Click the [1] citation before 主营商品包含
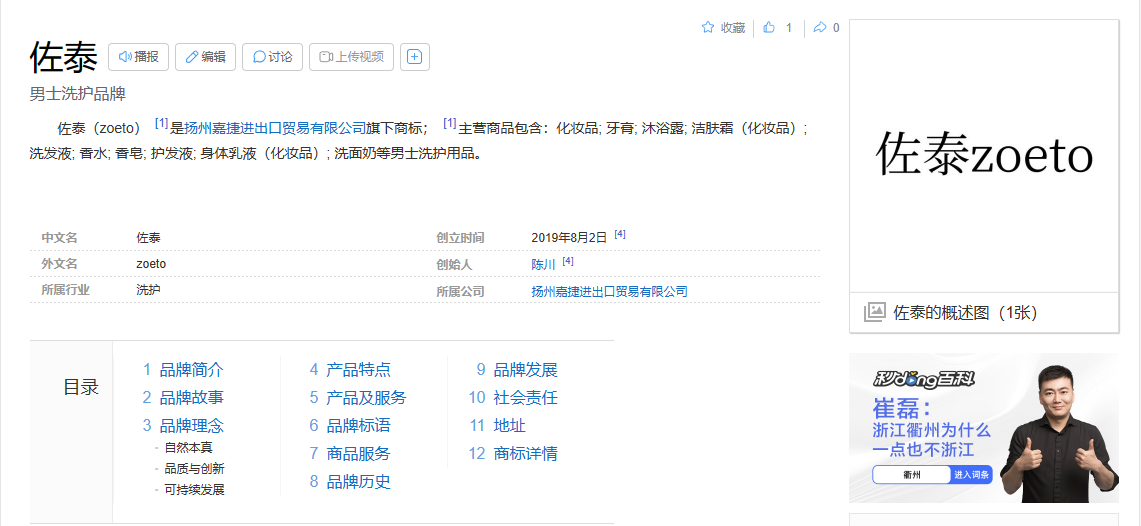The image size is (1141, 526). point(450,124)
